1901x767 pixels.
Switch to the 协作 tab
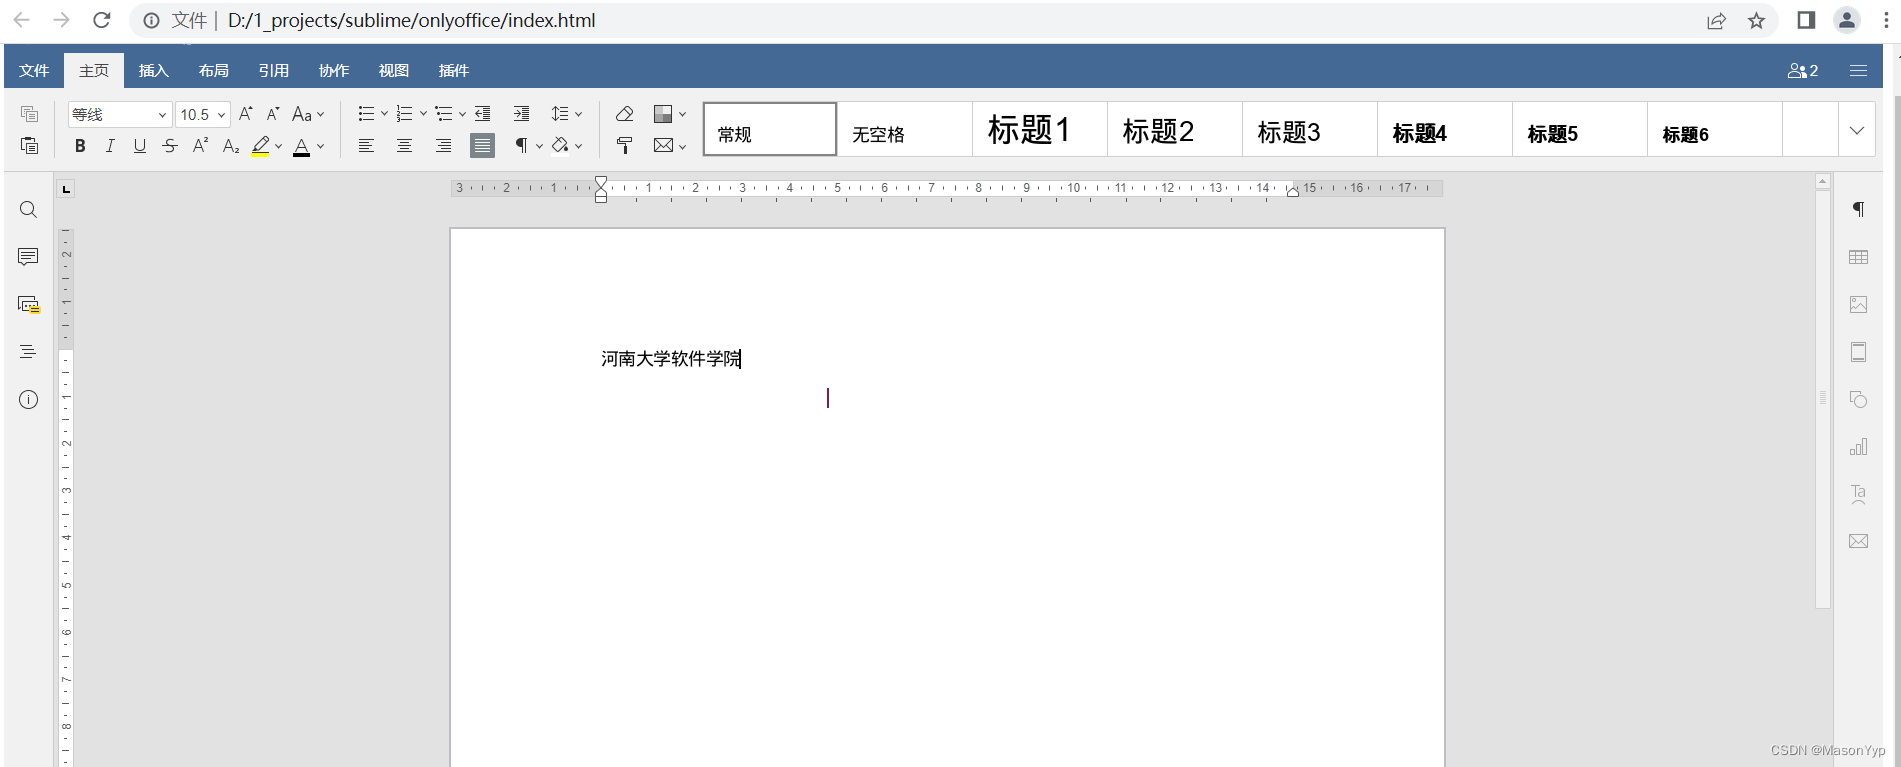[x=334, y=71]
